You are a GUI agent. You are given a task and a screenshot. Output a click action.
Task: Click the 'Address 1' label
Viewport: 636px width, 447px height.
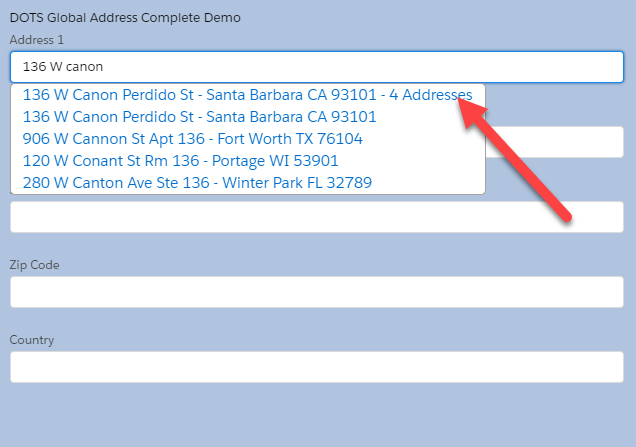click(x=37, y=40)
